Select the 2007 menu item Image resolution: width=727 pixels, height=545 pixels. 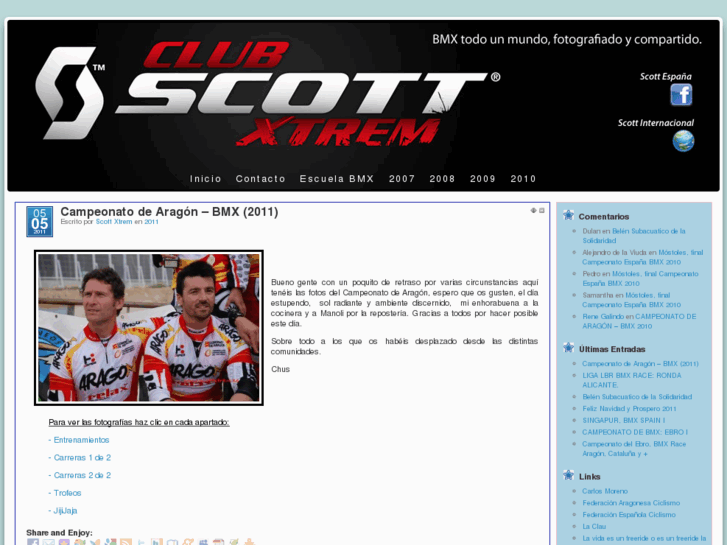tap(402, 179)
